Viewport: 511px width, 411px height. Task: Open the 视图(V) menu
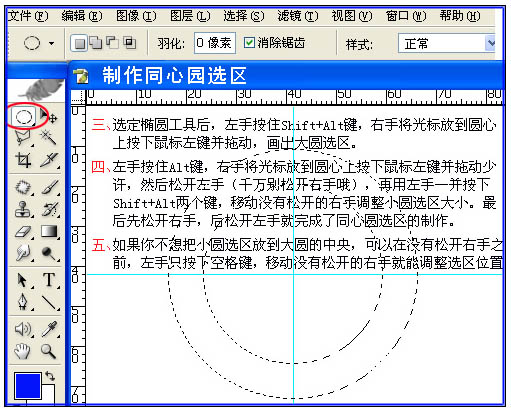(352, 16)
